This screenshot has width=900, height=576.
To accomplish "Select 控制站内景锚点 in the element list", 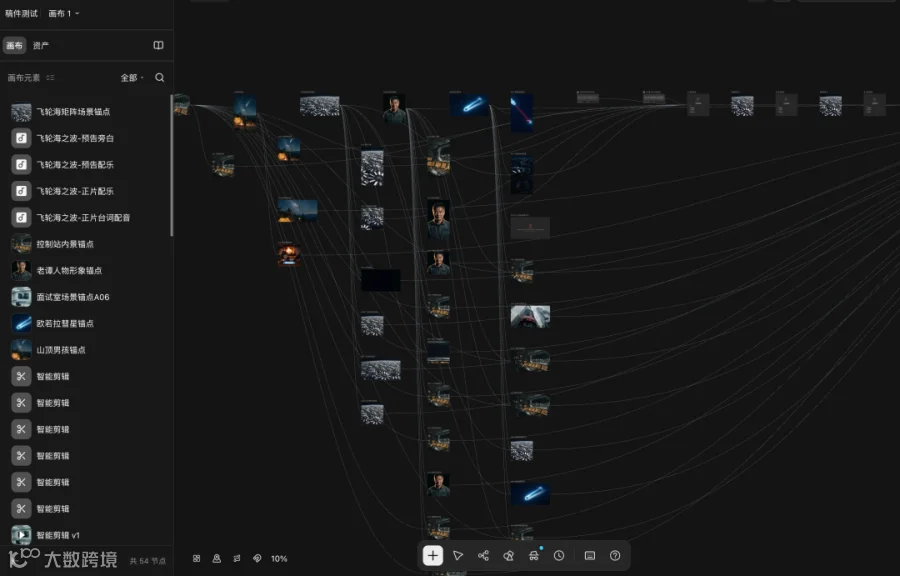I will (x=86, y=244).
